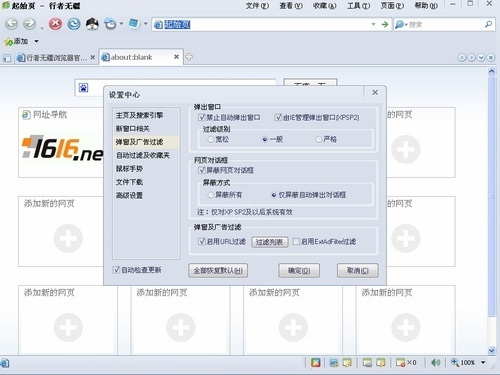Screen dimensions: 500x375
Task: Click the search engine icon in search box
Action: (x=399, y=24)
